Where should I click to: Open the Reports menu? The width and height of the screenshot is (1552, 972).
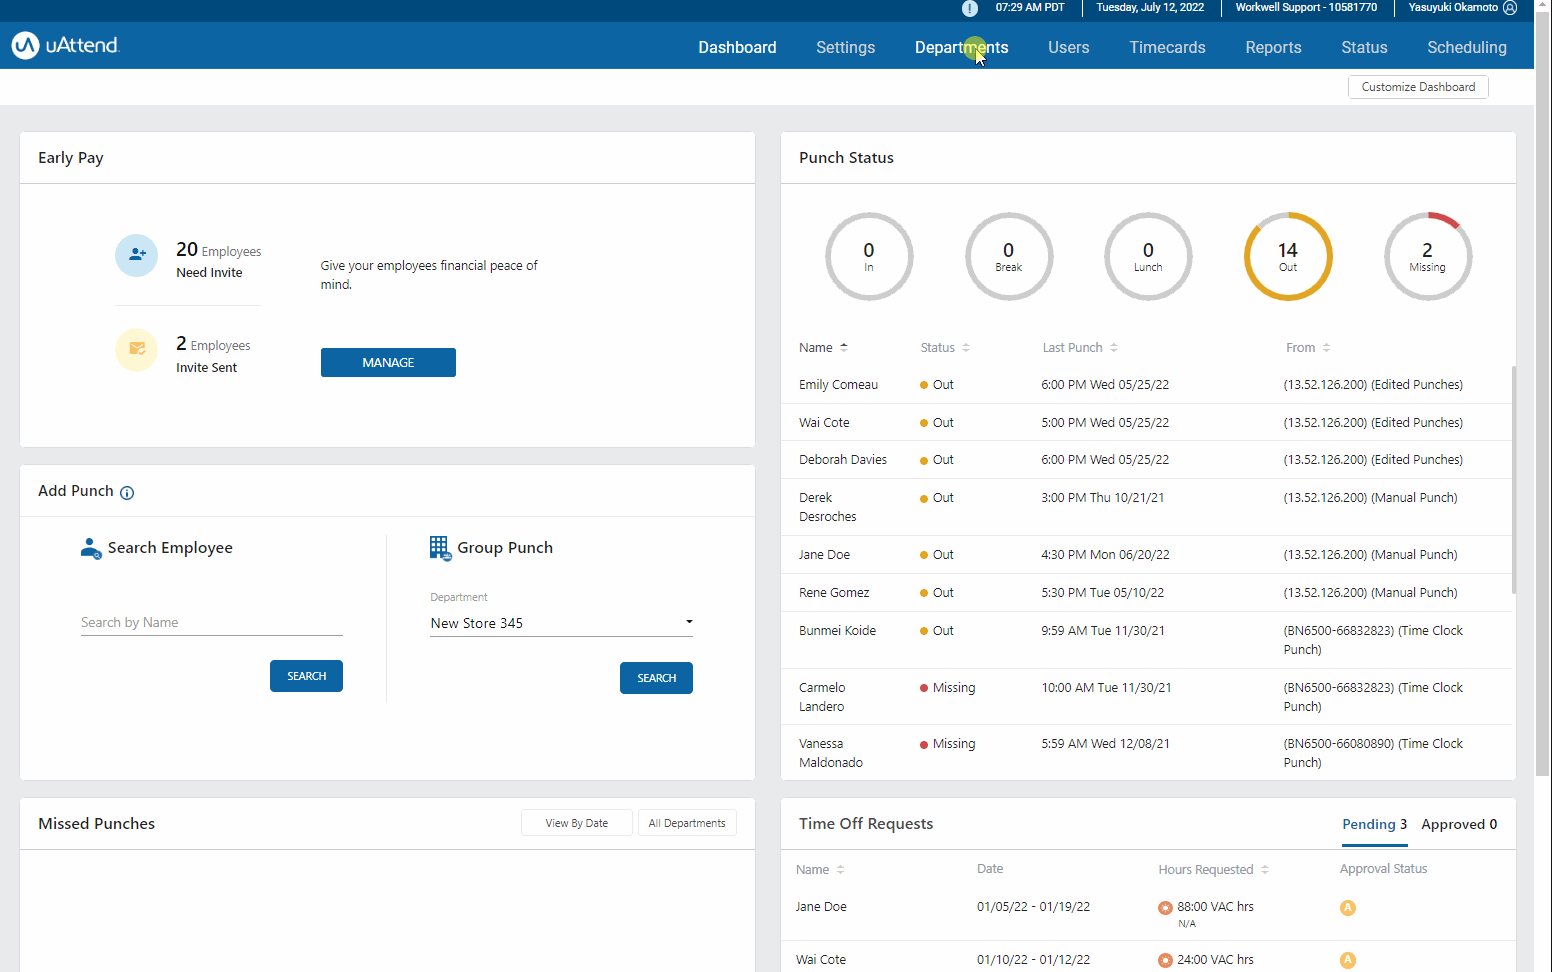click(x=1273, y=47)
